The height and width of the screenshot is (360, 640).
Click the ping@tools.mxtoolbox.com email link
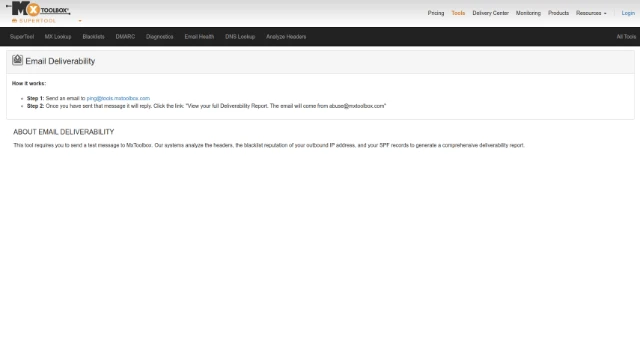[x=118, y=98]
